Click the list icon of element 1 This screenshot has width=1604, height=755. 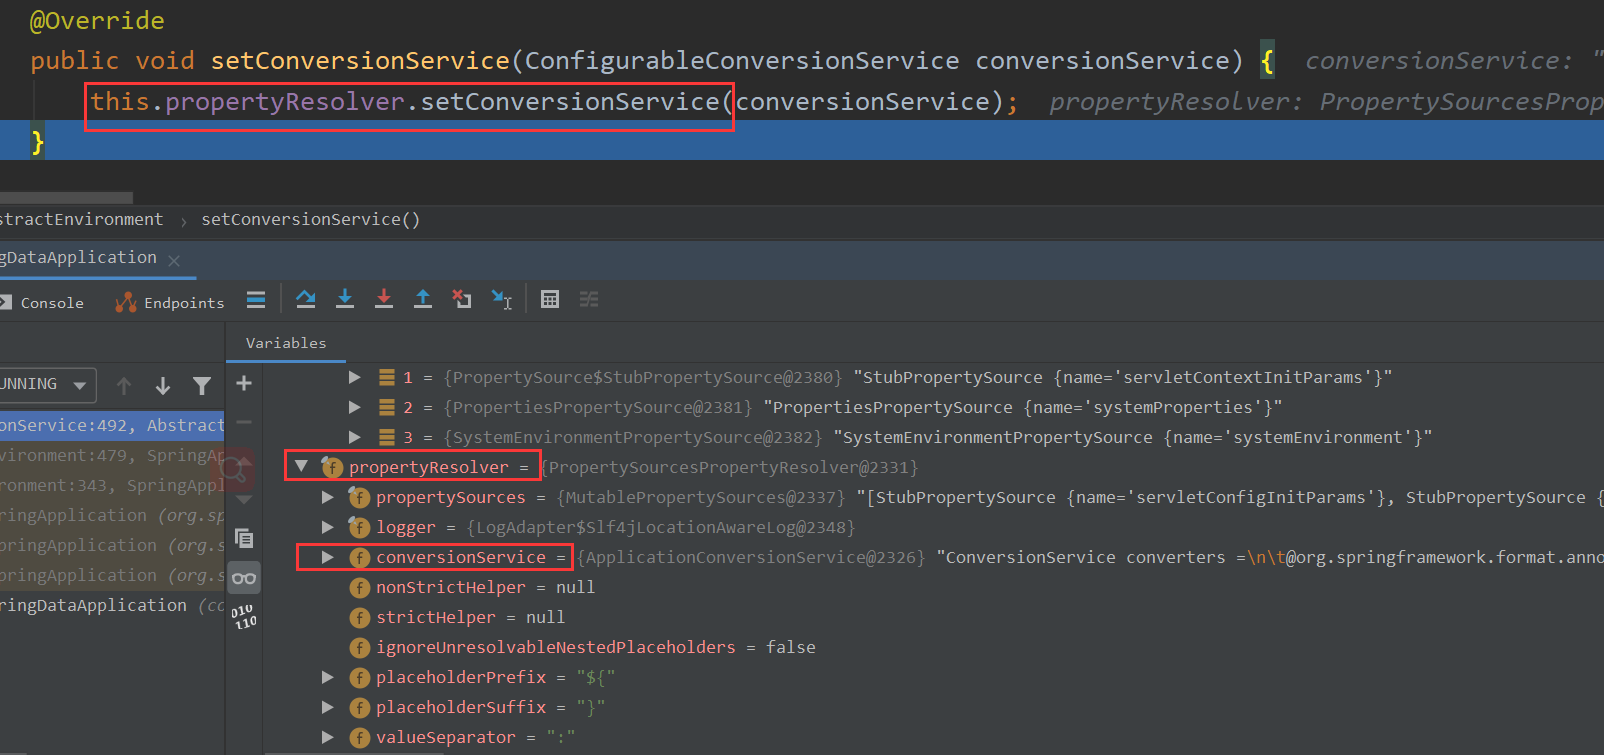coord(387,377)
